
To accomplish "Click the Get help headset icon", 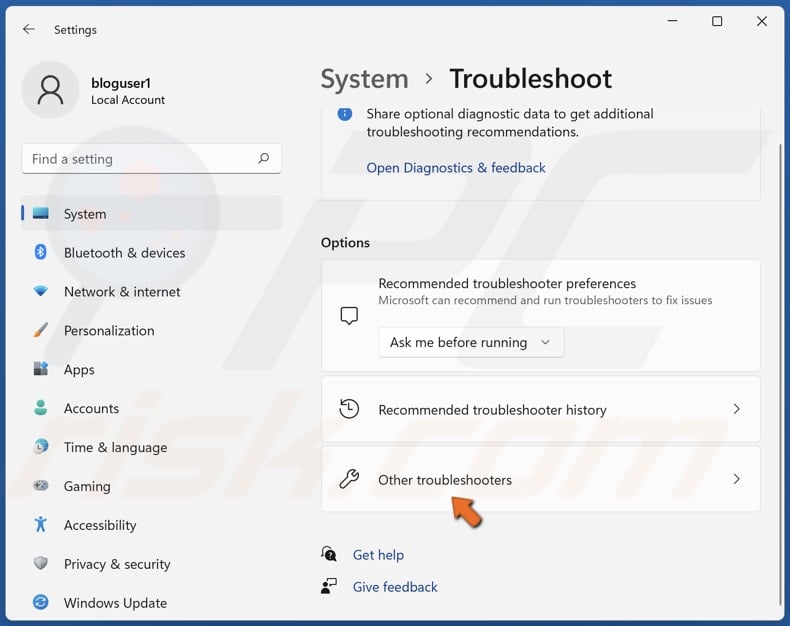I will 329,554.
